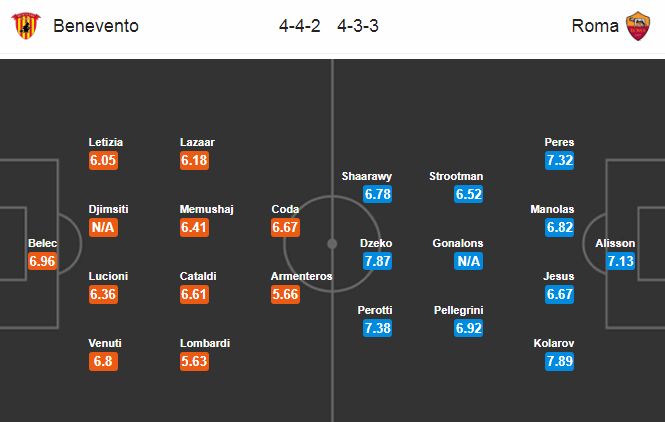Select Djimsiti's N/A rating badge
This screenshot has width=665, height=422.
coord(103,227)
